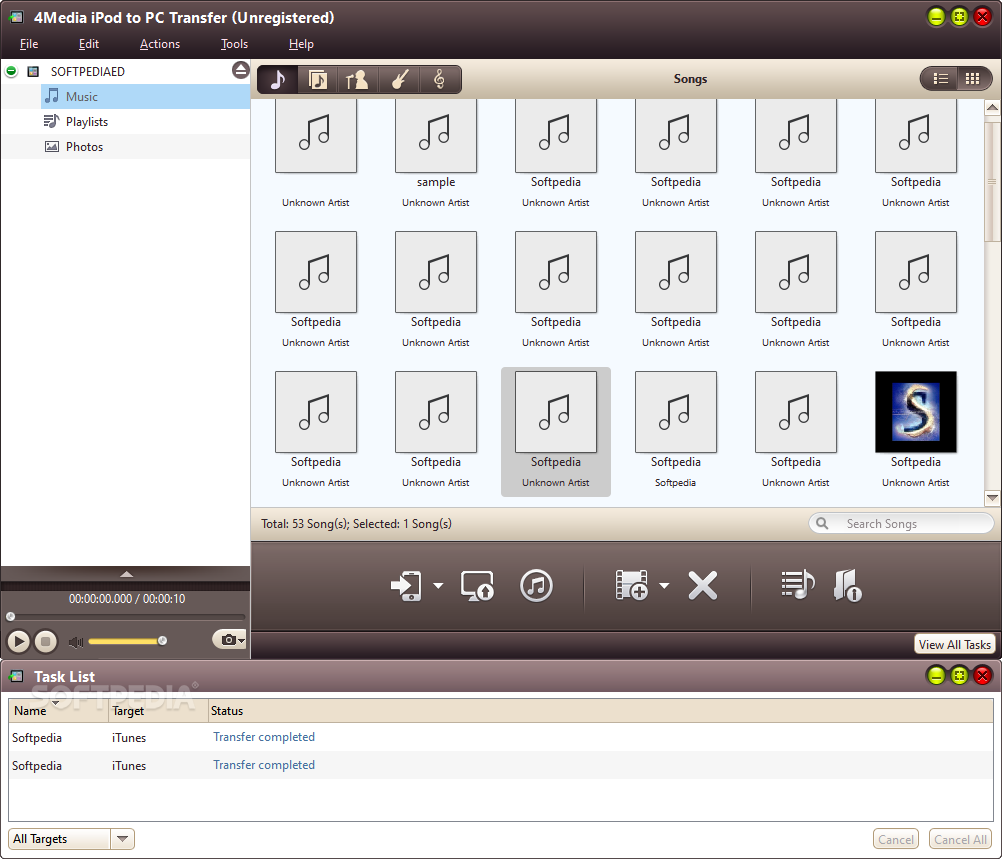Switch to the Genres guitar icon
Viewport: 1002px width, 859px height.
[x=399, y=80]
